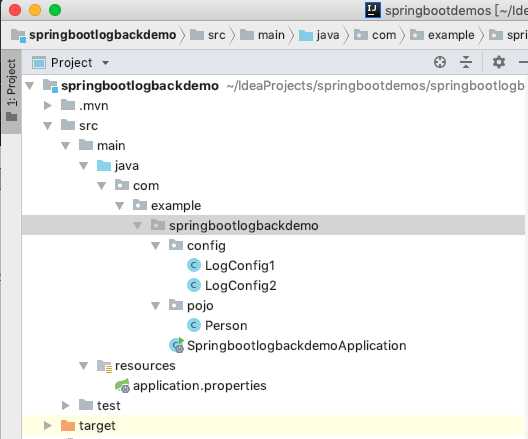Viewport: 528px width, 439px height.
Task: Click the pojo package name
Action: pyautogui.click(x=200, y=306)
